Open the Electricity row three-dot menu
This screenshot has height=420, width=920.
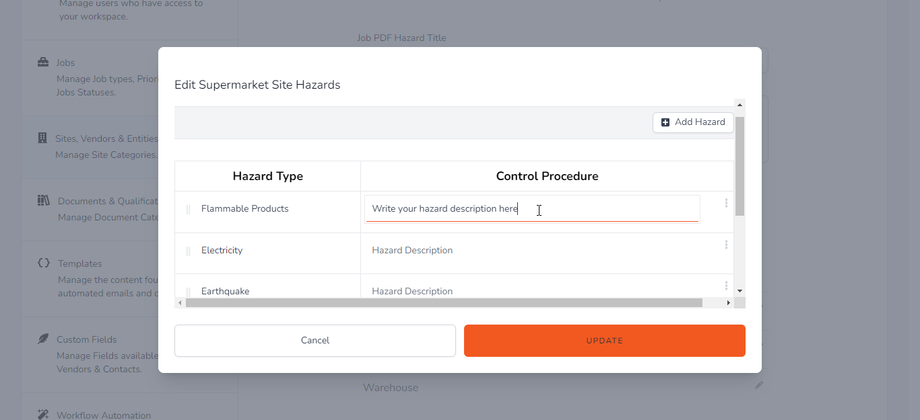[x=726, y=245]
